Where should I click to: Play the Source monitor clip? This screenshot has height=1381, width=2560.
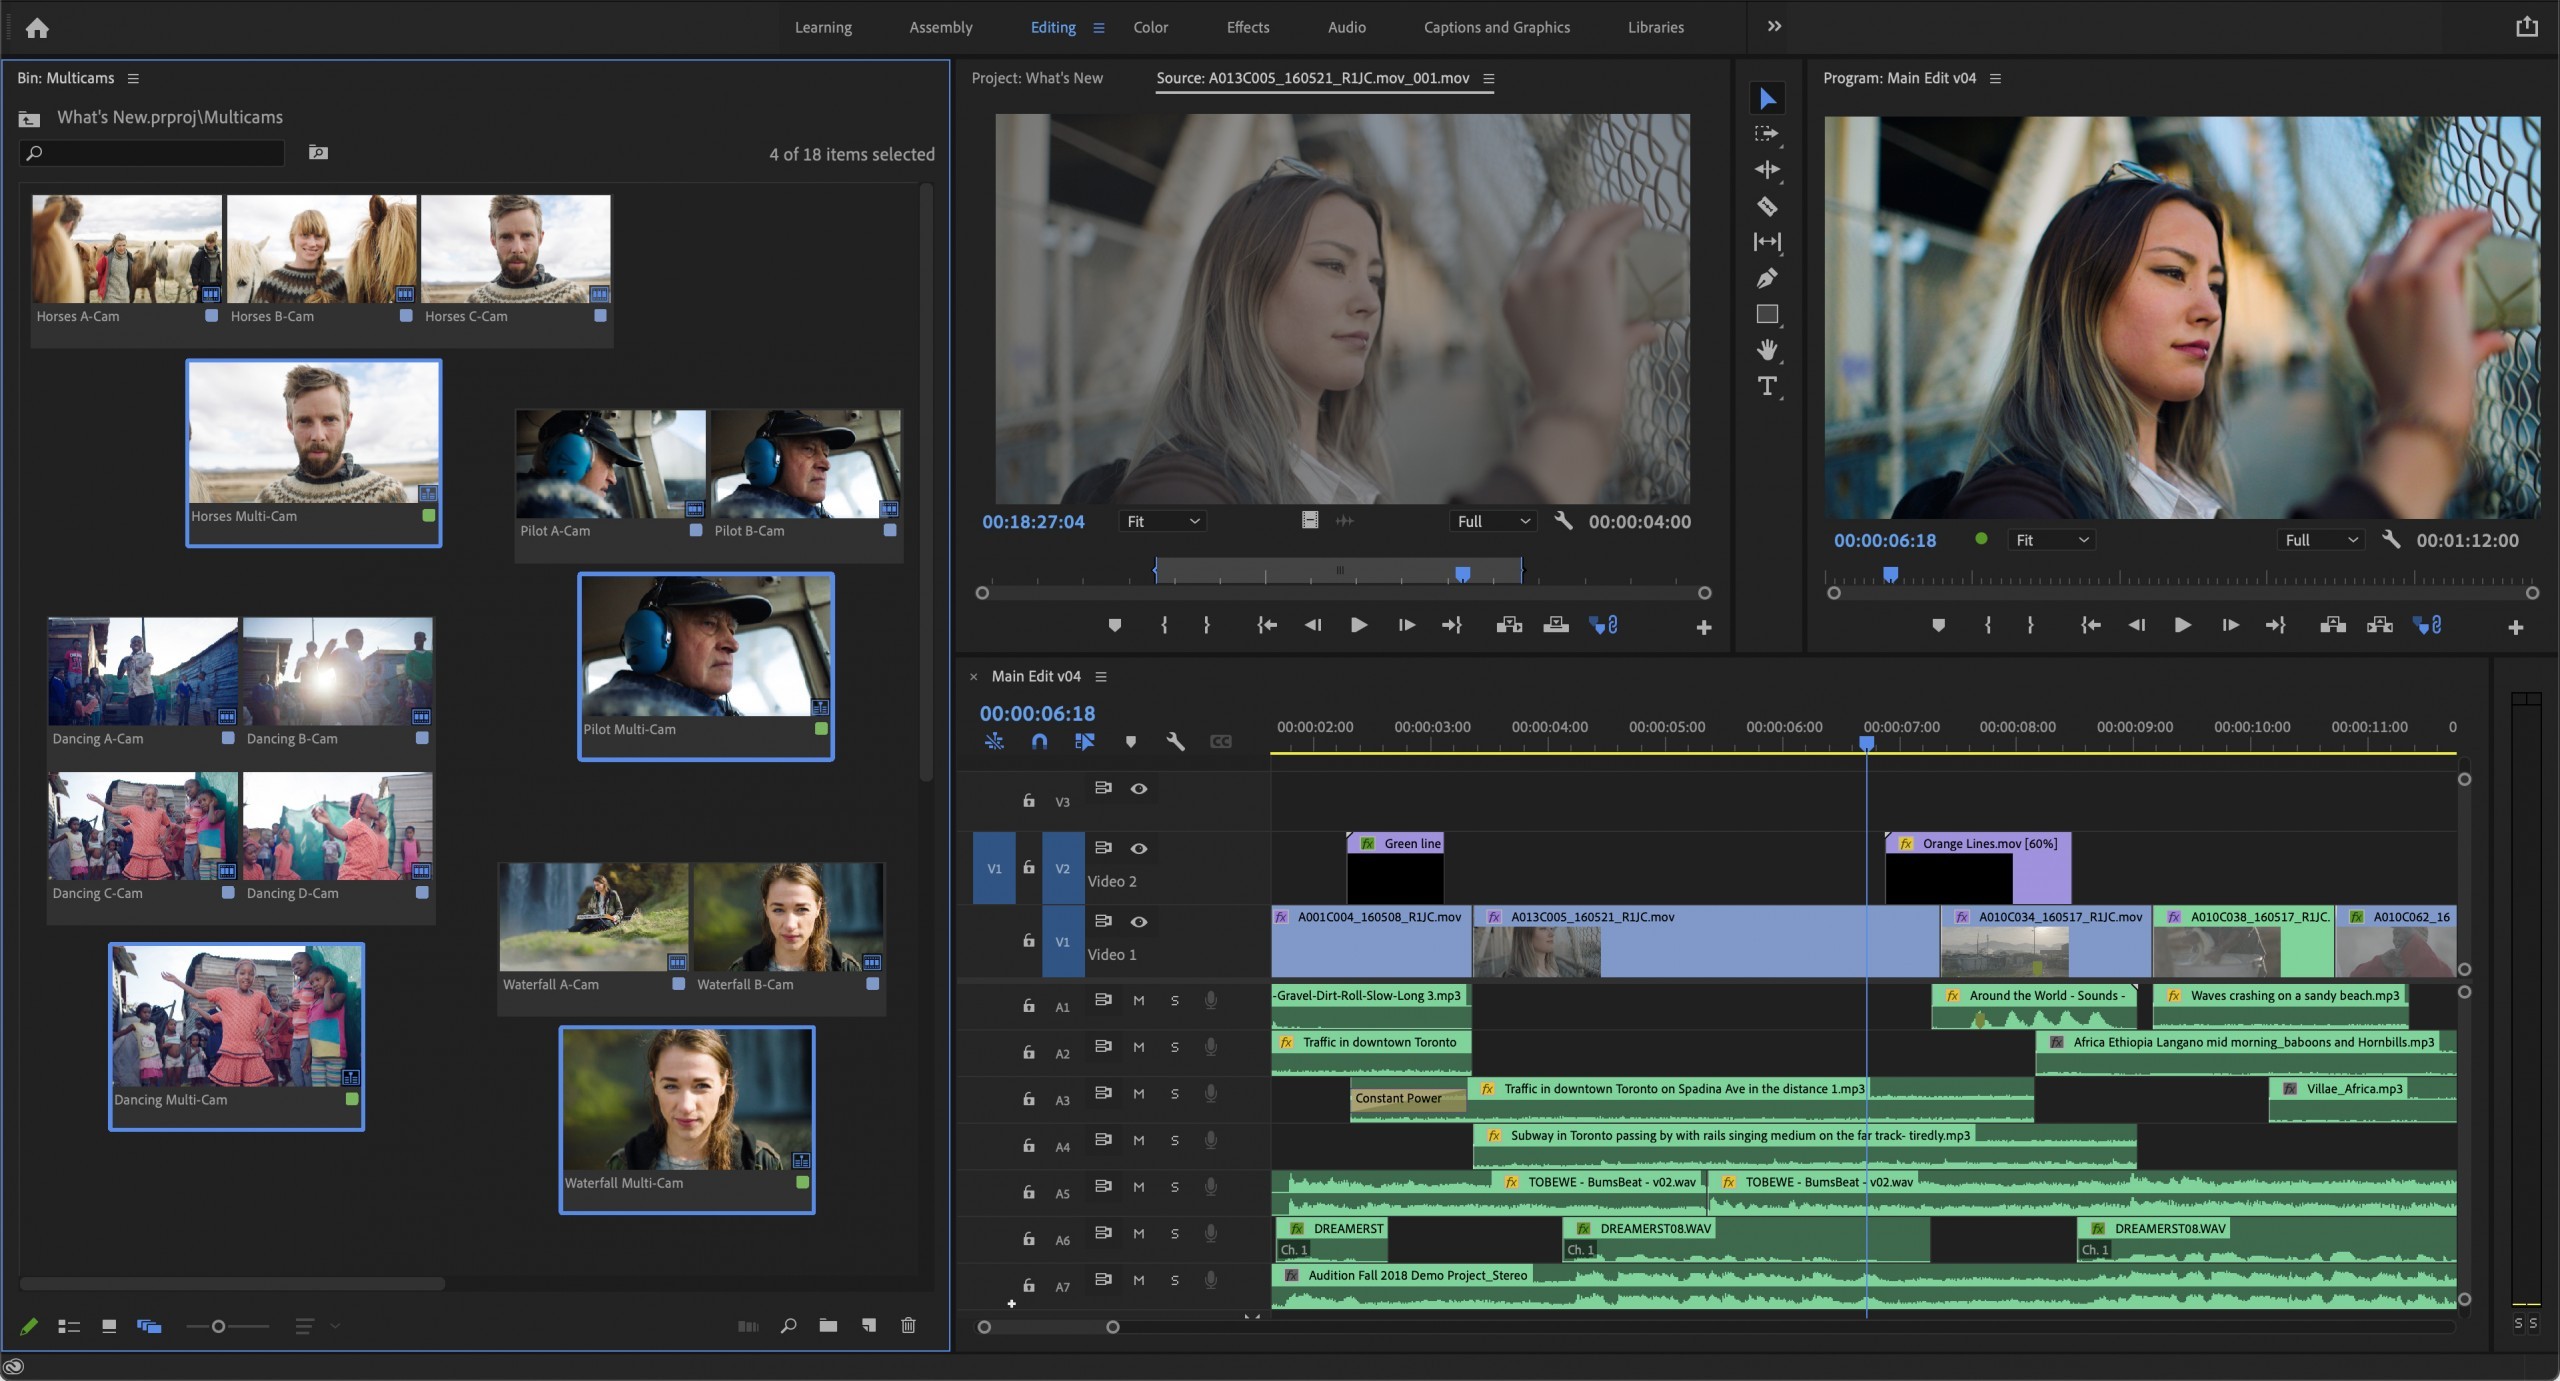pyautogui.click(x=1358, y=625)
